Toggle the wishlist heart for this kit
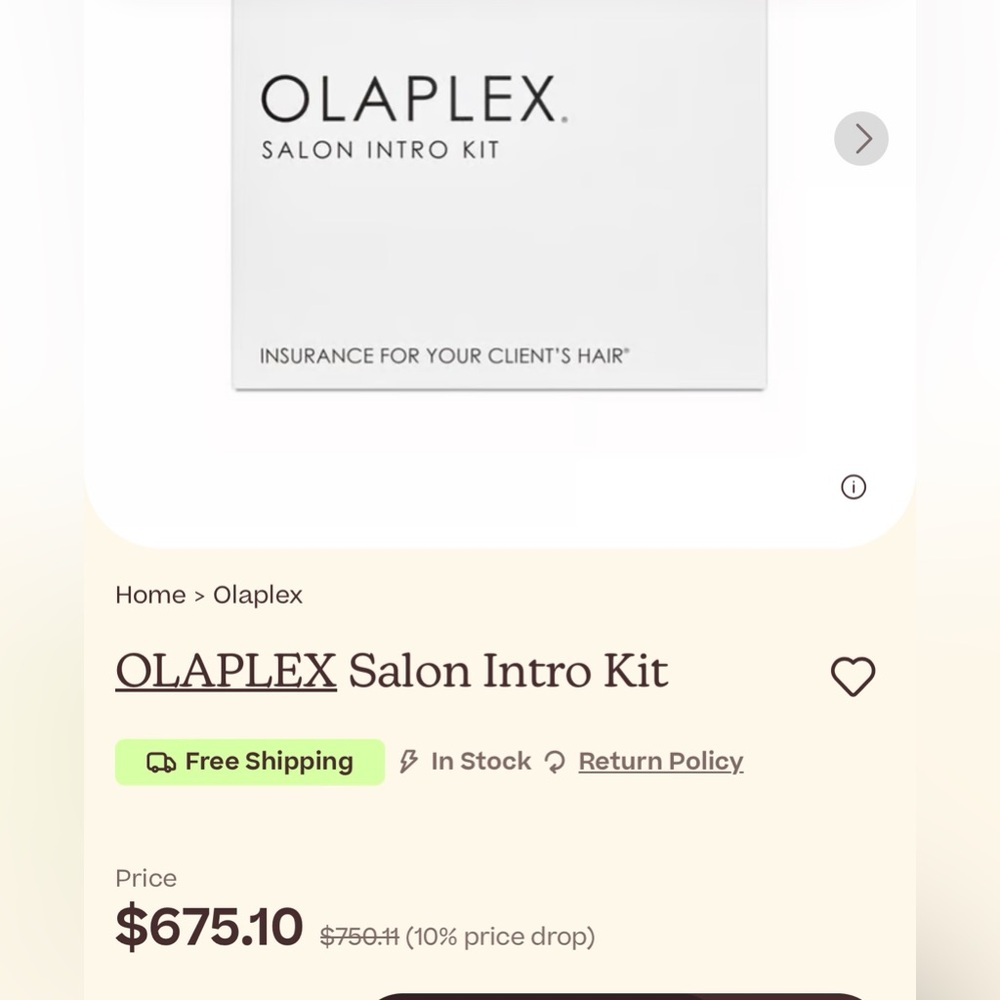Image resolution: width=1000 pixels, height=1000 pixels. [x=853, y=676]
